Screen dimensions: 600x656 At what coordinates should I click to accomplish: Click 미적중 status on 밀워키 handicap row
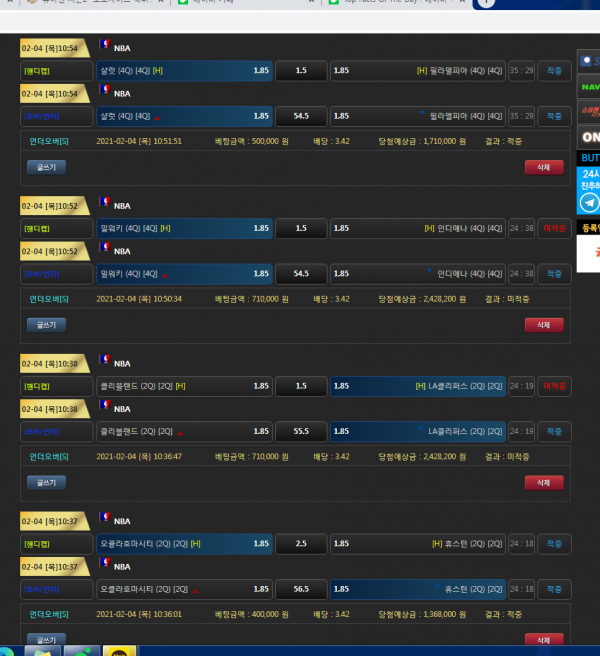pyautogui.click(x=554, y=229)
